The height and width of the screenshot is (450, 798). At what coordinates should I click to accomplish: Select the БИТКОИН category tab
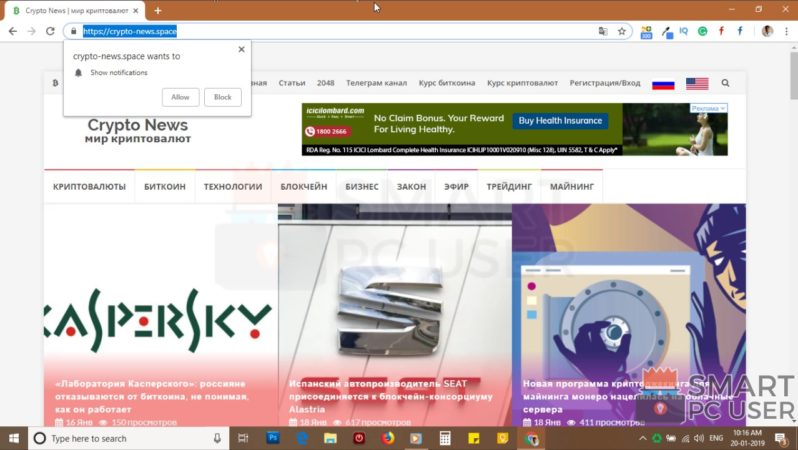click(165, 187)
